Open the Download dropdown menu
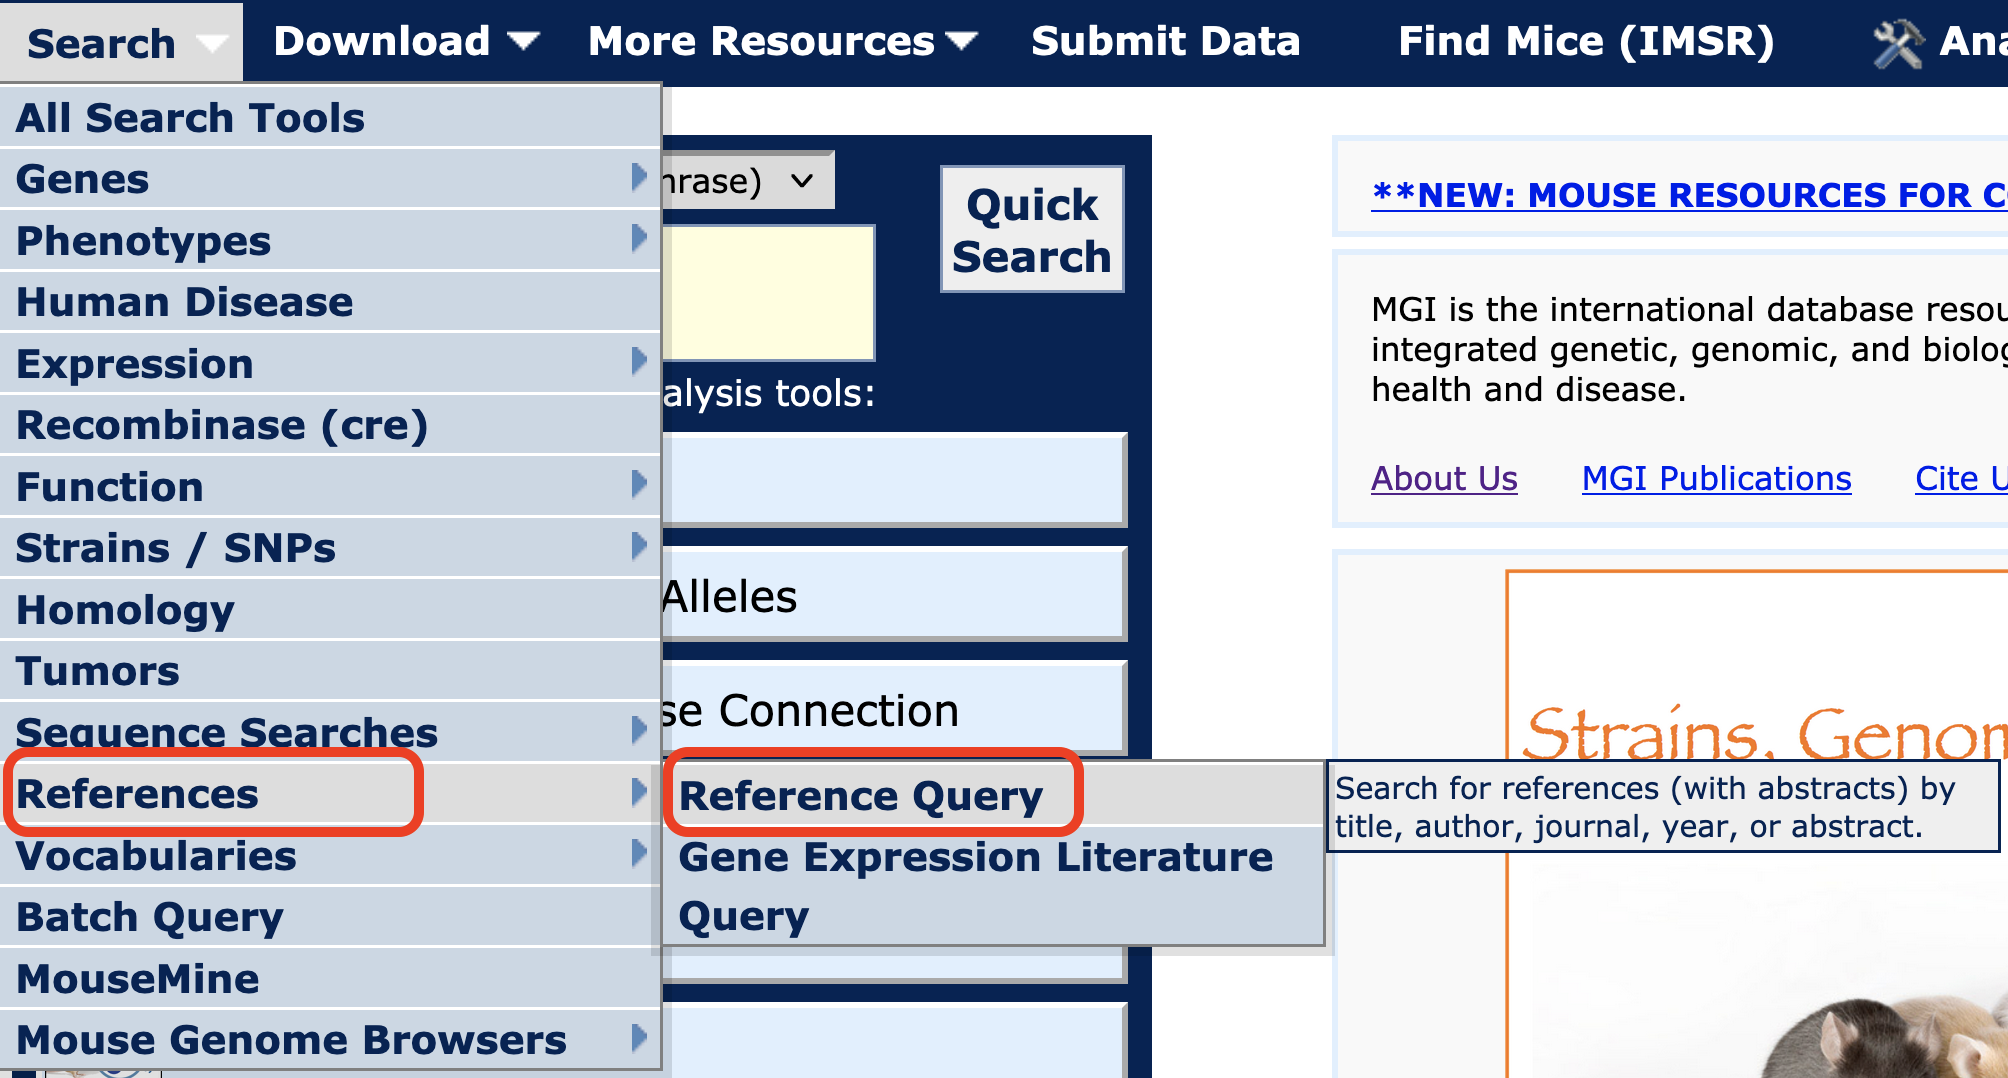Viewport: 2008px width, 1078px height. pos(405,42)
